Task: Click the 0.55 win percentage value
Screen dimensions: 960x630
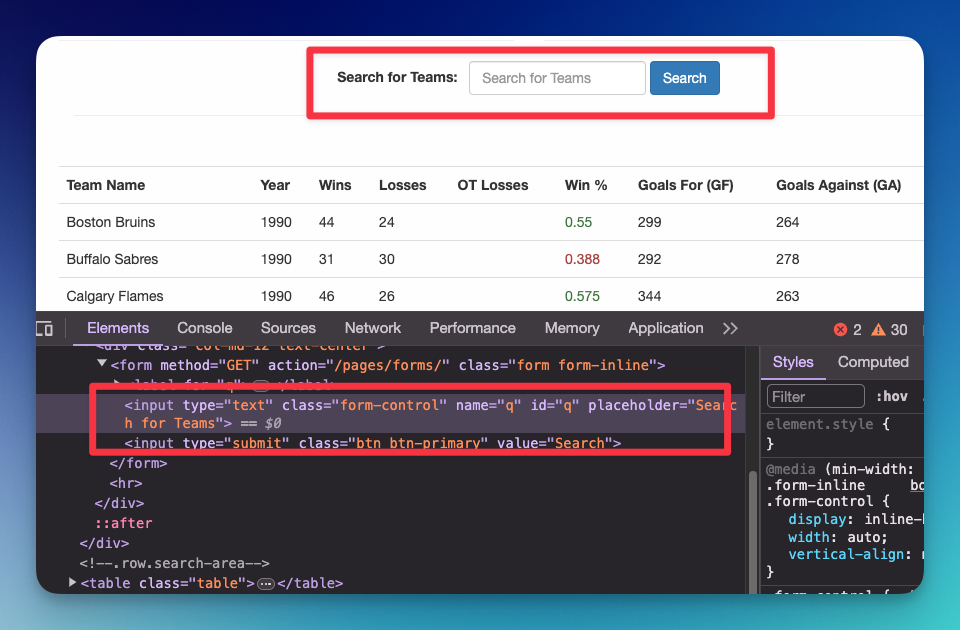Action: [579, 222]
